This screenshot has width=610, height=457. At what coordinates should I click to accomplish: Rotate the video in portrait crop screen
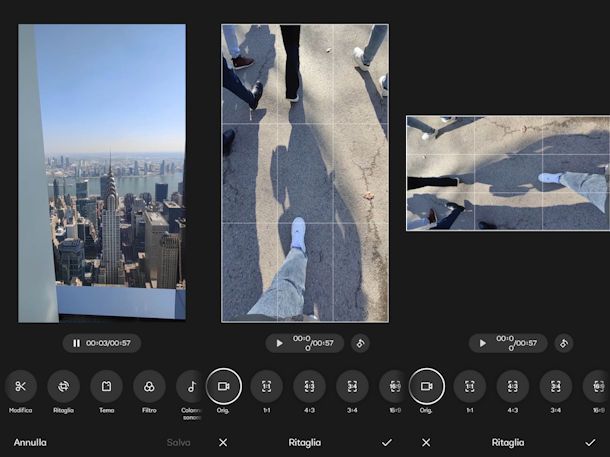click(361, 343)
